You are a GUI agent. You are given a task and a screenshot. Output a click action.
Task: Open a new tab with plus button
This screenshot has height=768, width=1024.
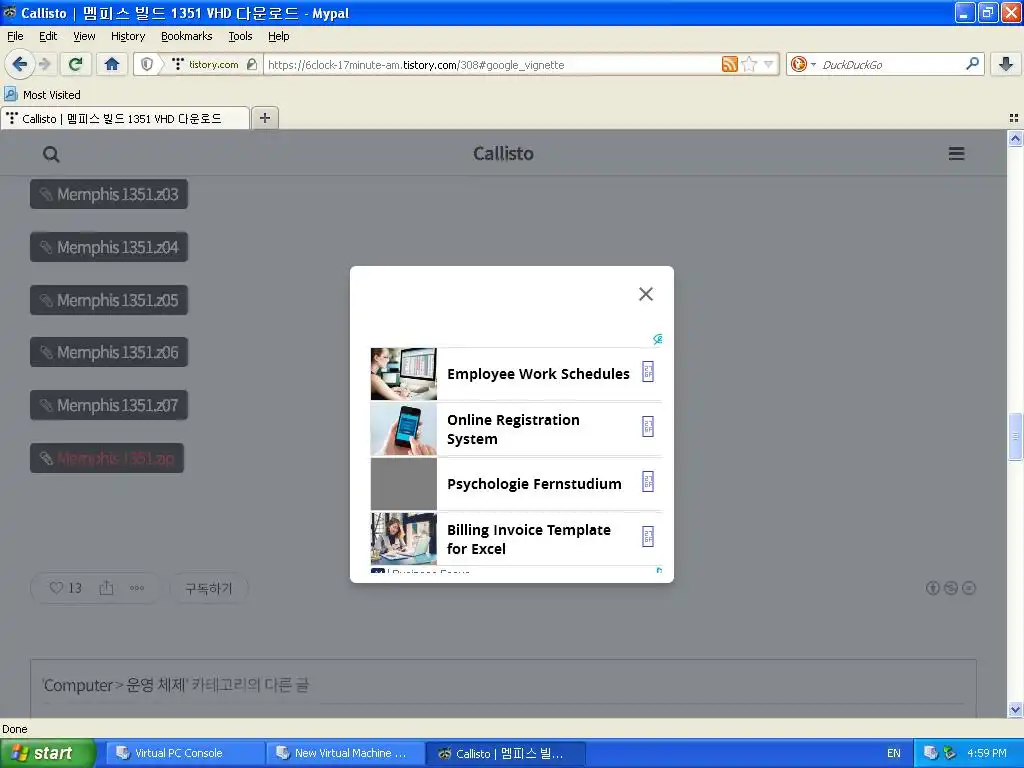tap(264, 118)
